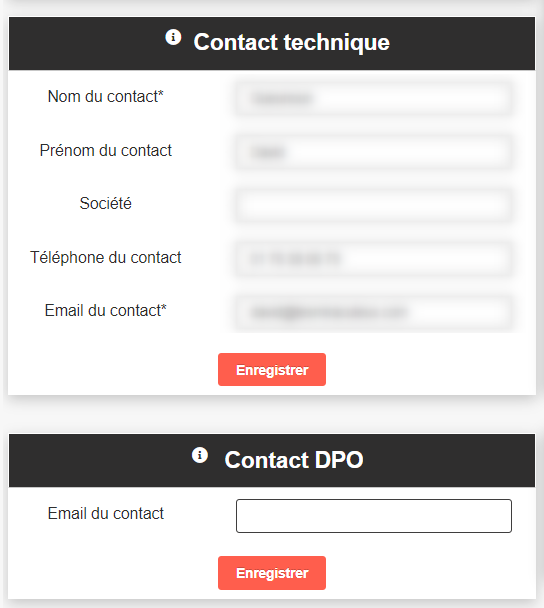Click into the Société input field
Screen dimensions: 544x608
(x=373, y=205)
